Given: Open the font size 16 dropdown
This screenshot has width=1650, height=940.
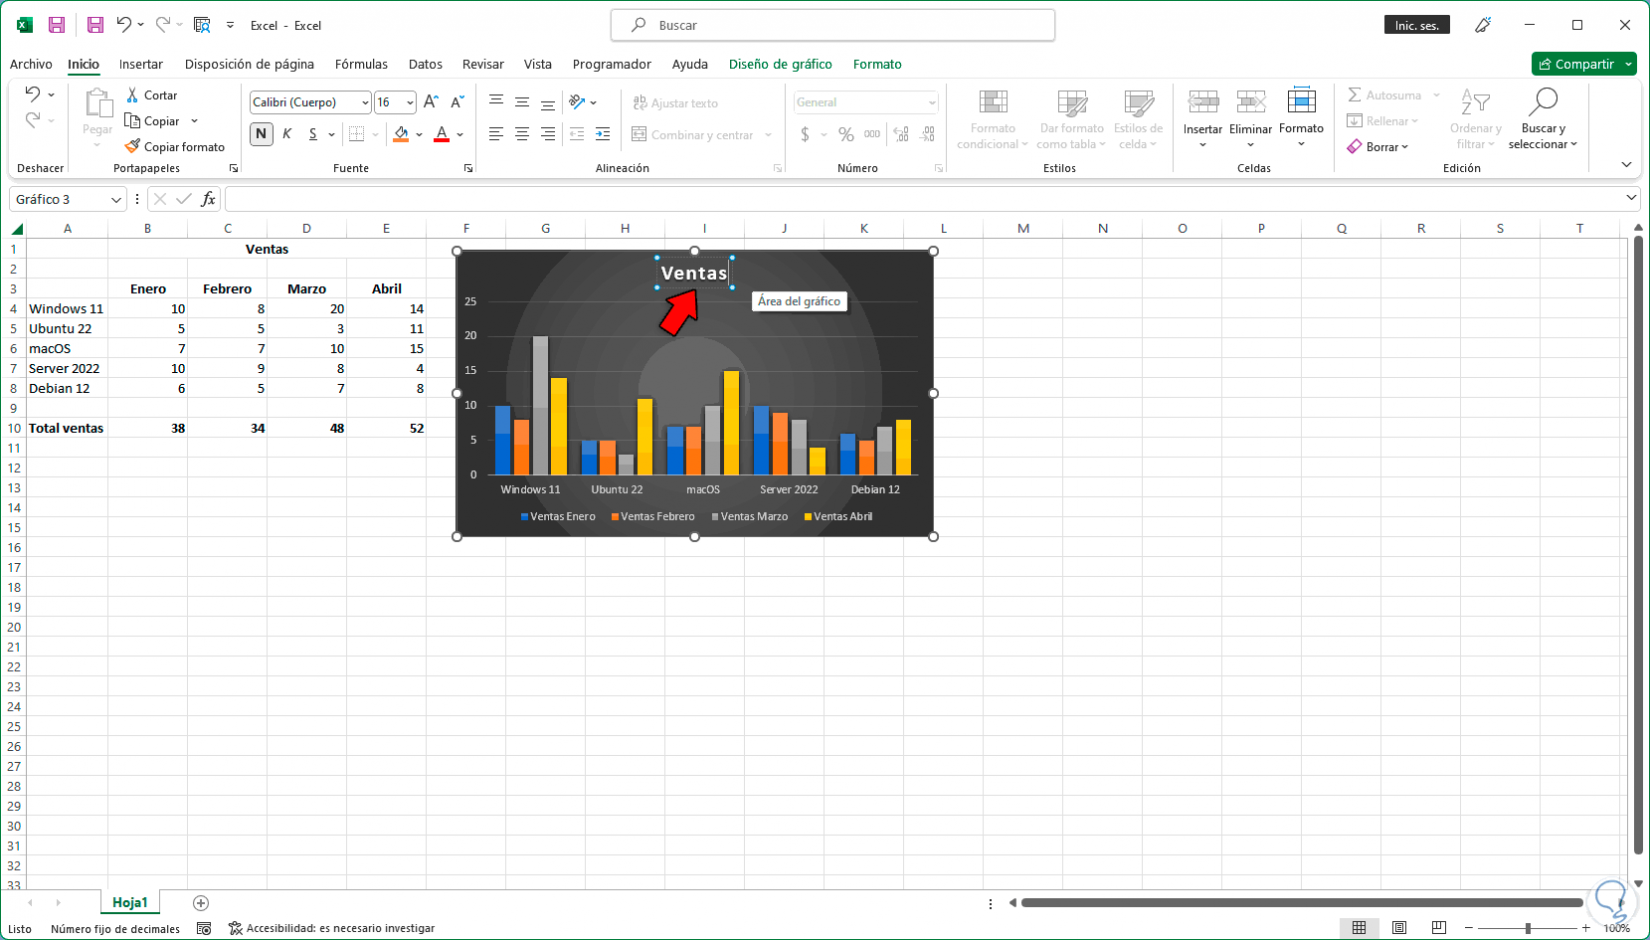Looking at the screenshot, I should (x=410, y=102).
